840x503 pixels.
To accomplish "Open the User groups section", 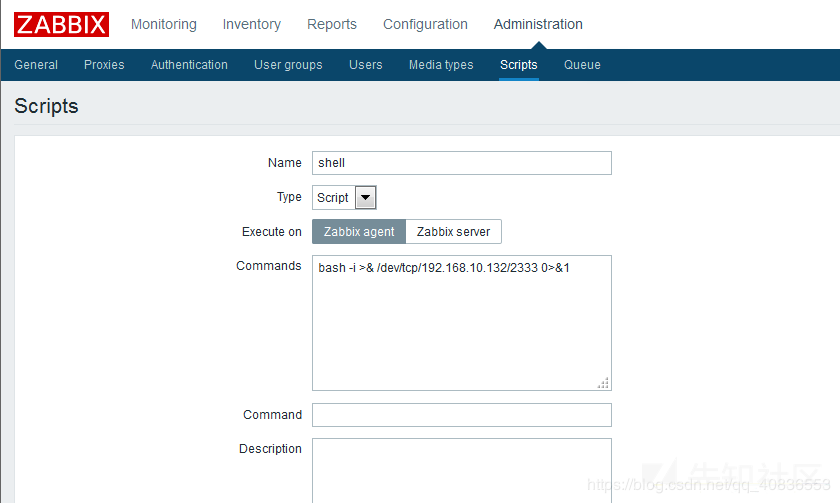I will click(288, 65).
